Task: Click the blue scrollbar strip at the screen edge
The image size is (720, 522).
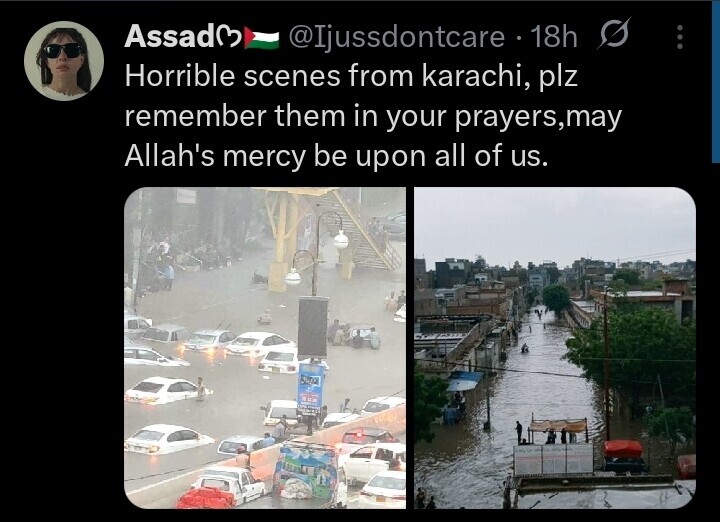Action: [x=716, y=81]
